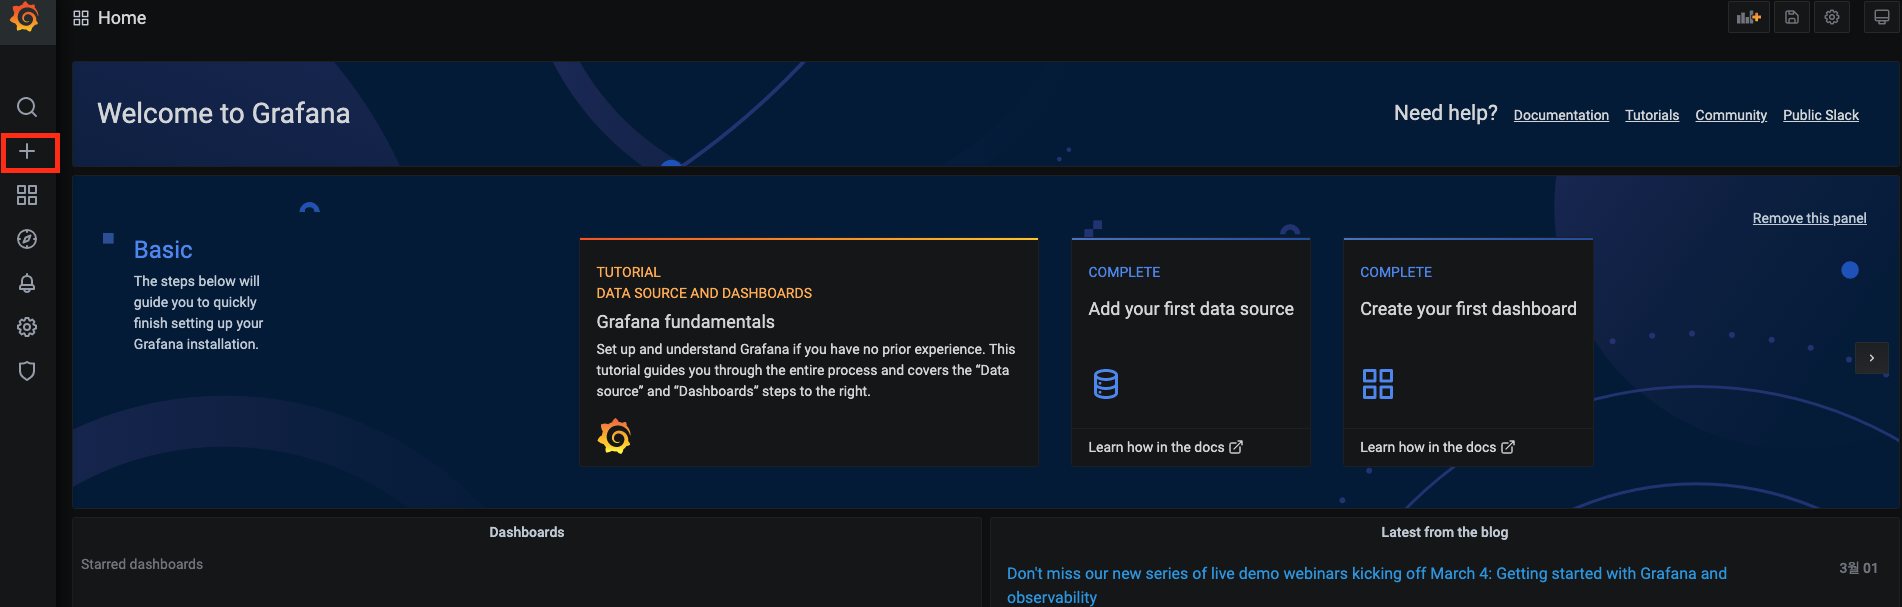1902x607 pixels.
Task: Open the Grafana fundamentals tutorial card
Action: [x=809, y=352]
